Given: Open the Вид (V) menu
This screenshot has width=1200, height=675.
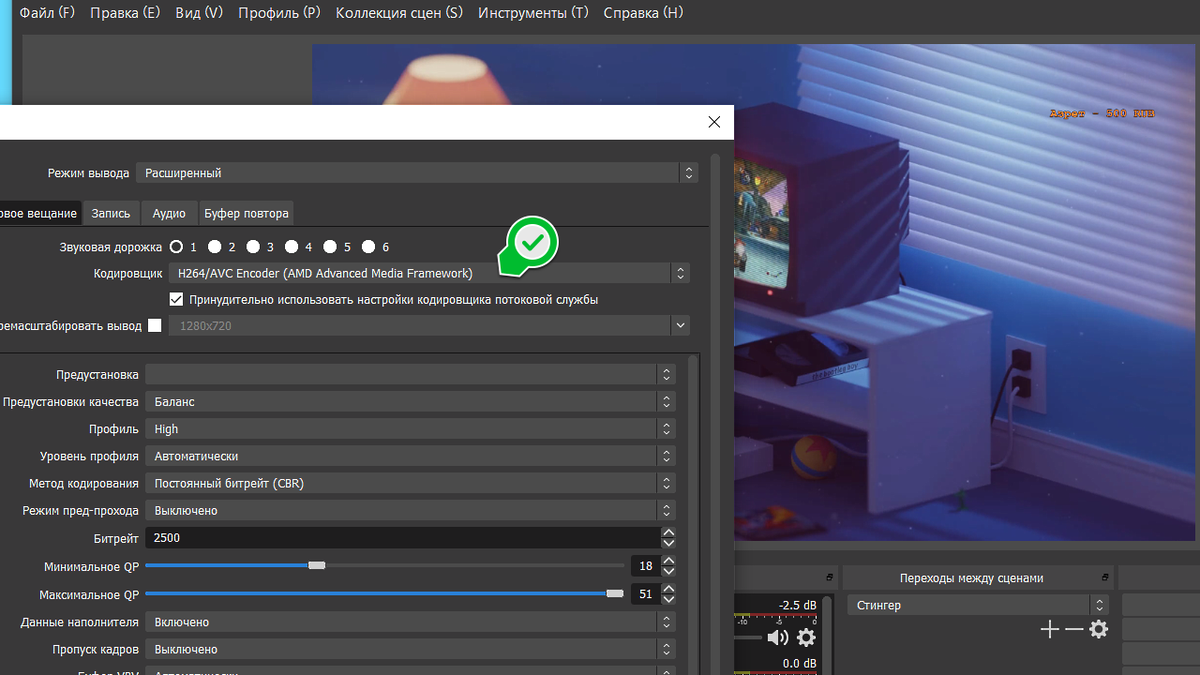Looking at the screenshot, I should click(x=199, y=13).
